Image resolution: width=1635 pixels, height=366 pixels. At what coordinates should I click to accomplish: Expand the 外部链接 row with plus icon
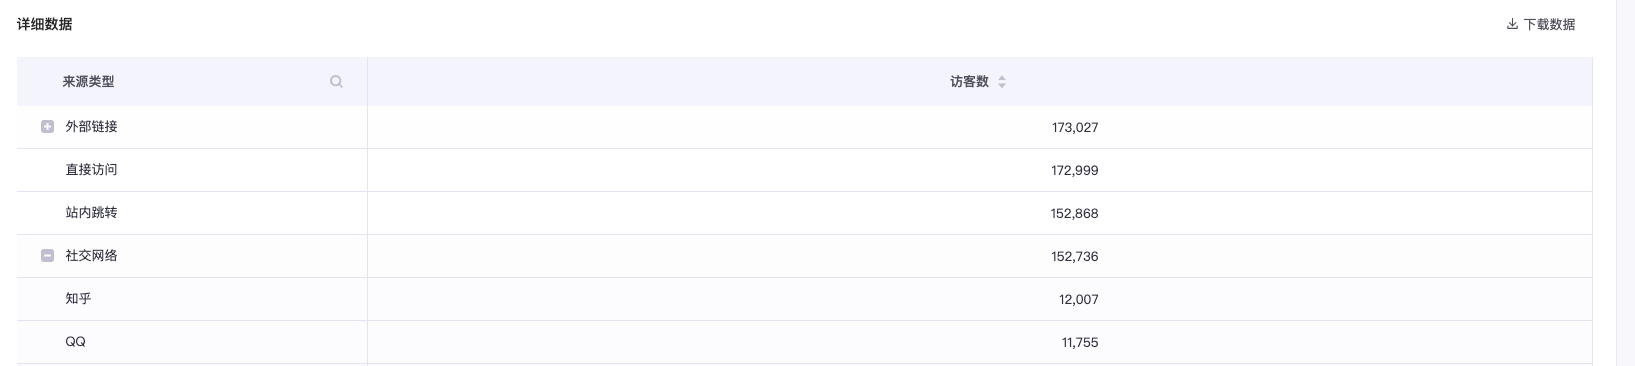click(x=47, y=127)
